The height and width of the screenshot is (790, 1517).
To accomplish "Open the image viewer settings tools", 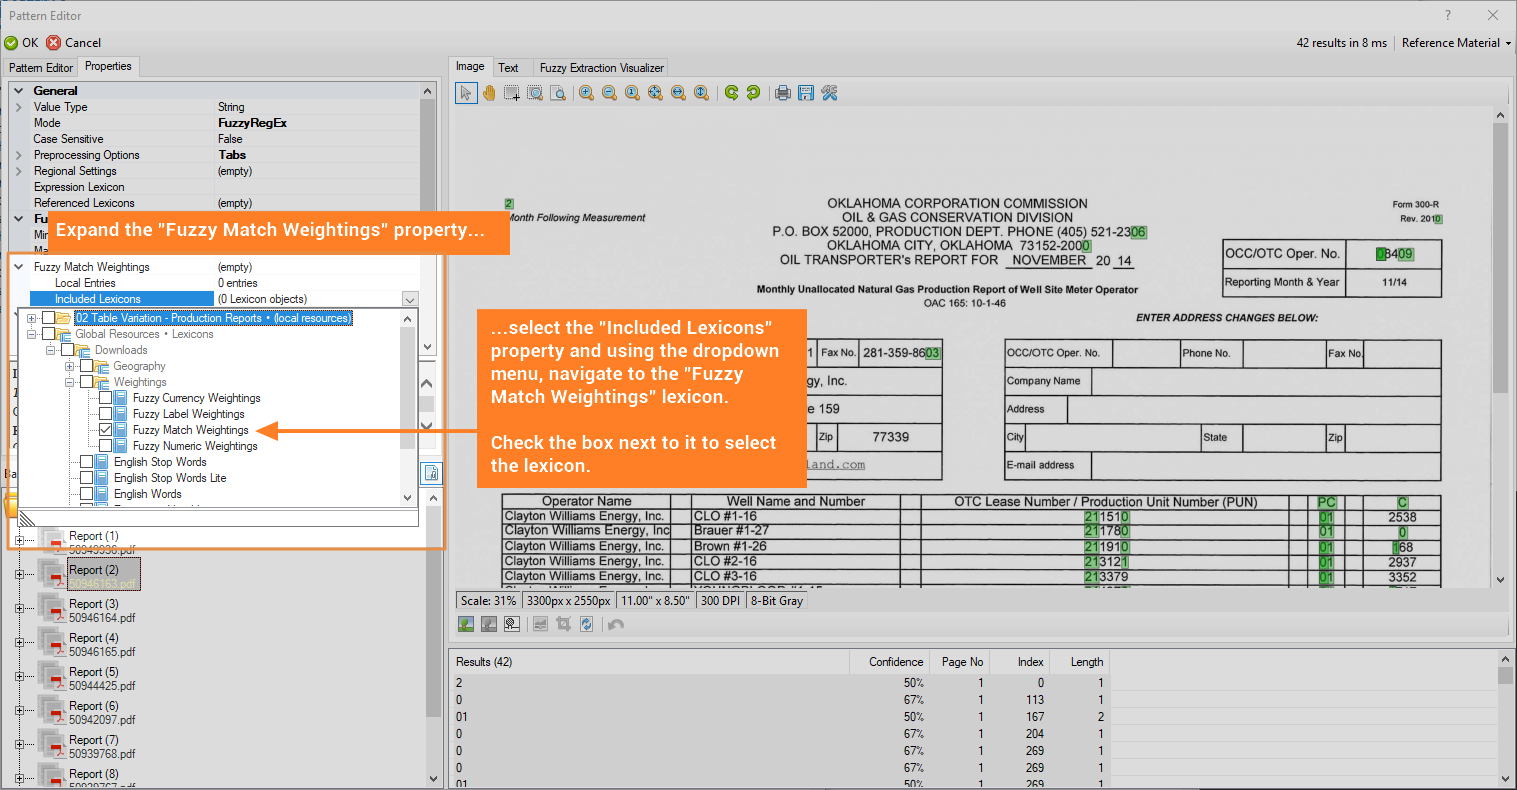I will coord(829,93).
